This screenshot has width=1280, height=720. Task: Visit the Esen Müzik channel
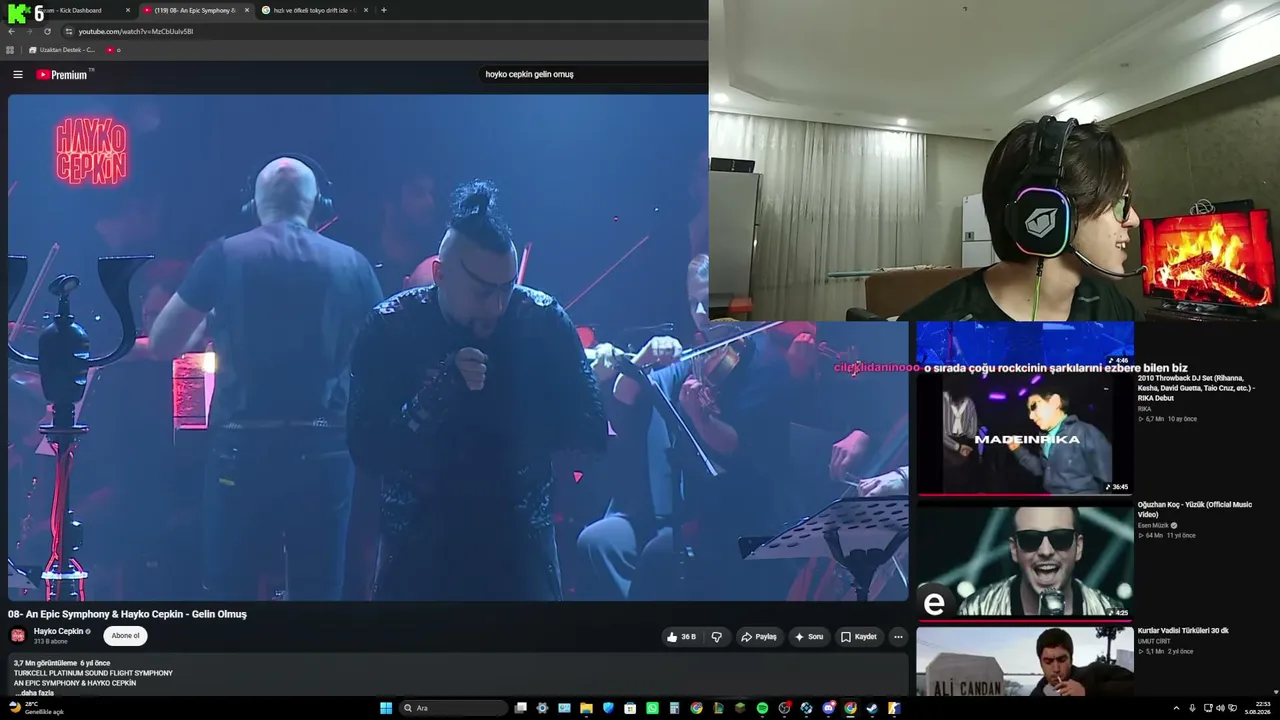coord(1154,525)
